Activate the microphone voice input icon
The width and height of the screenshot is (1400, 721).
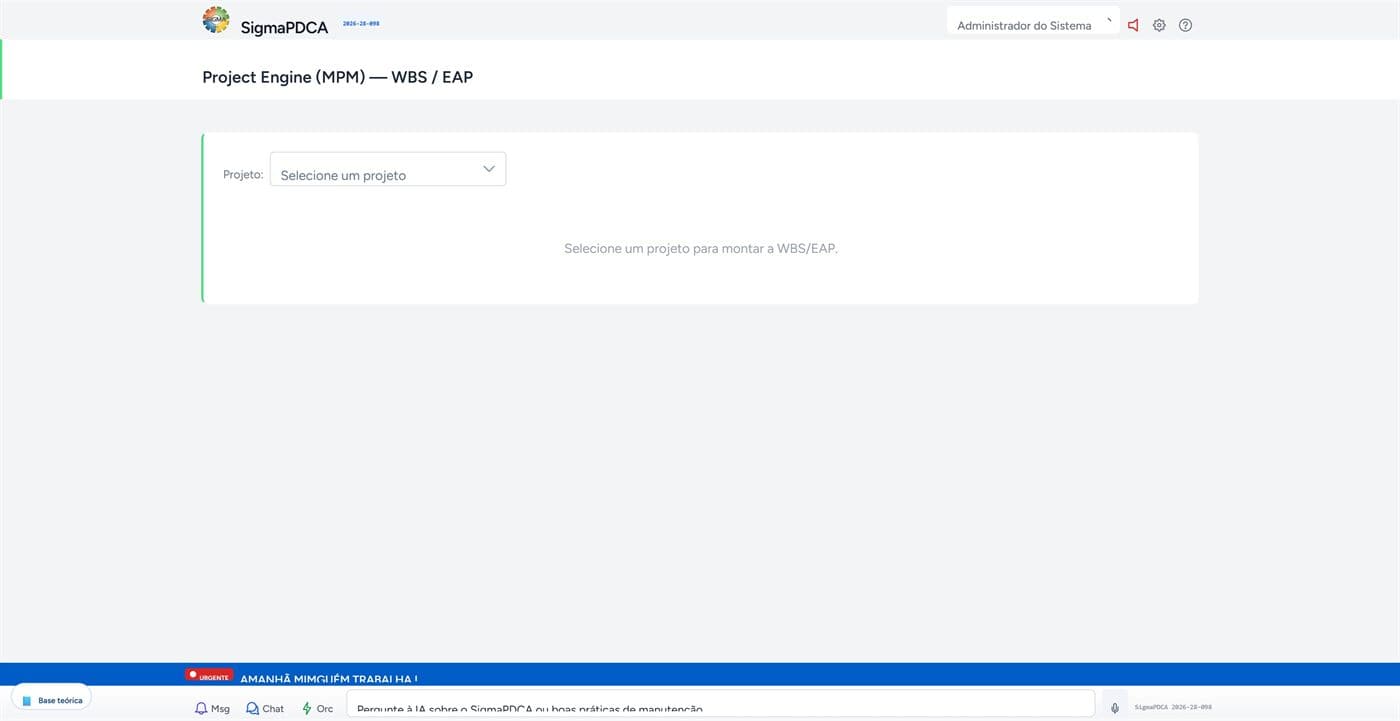coord(1115,708)
